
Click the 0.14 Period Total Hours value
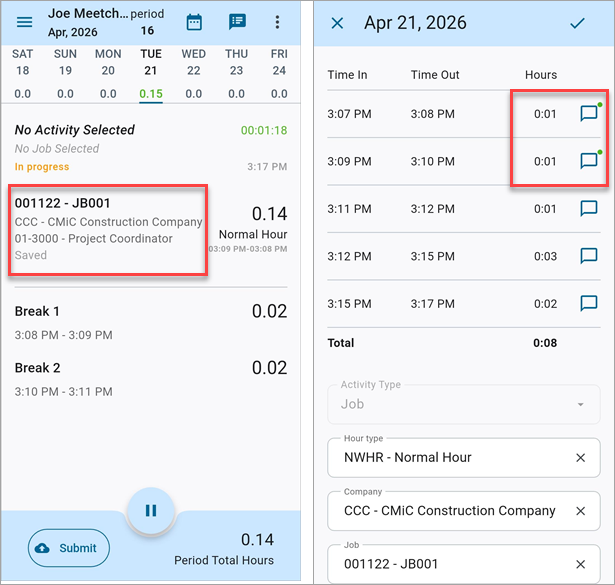[257, 540]
